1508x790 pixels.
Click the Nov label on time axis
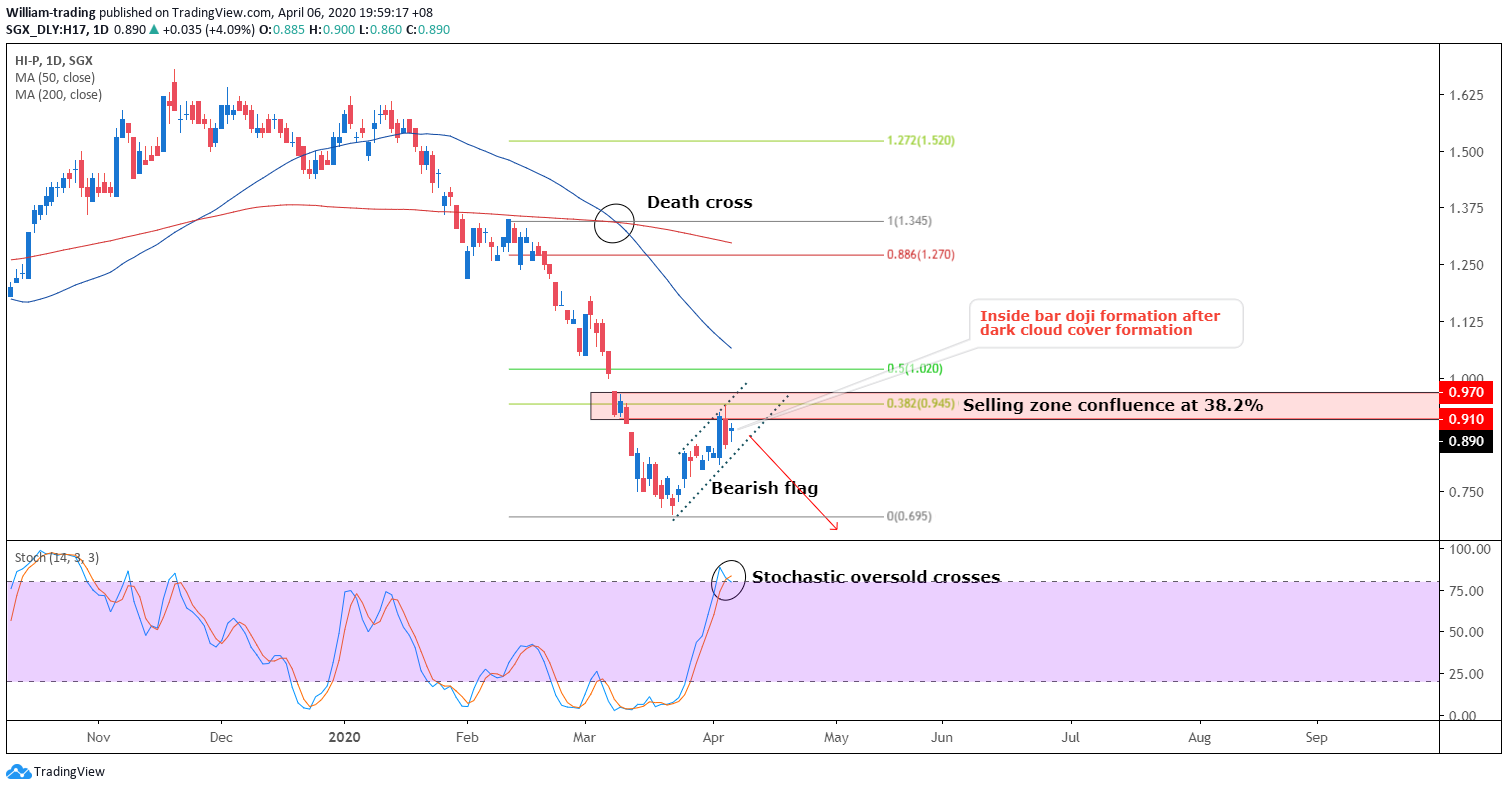98,738
